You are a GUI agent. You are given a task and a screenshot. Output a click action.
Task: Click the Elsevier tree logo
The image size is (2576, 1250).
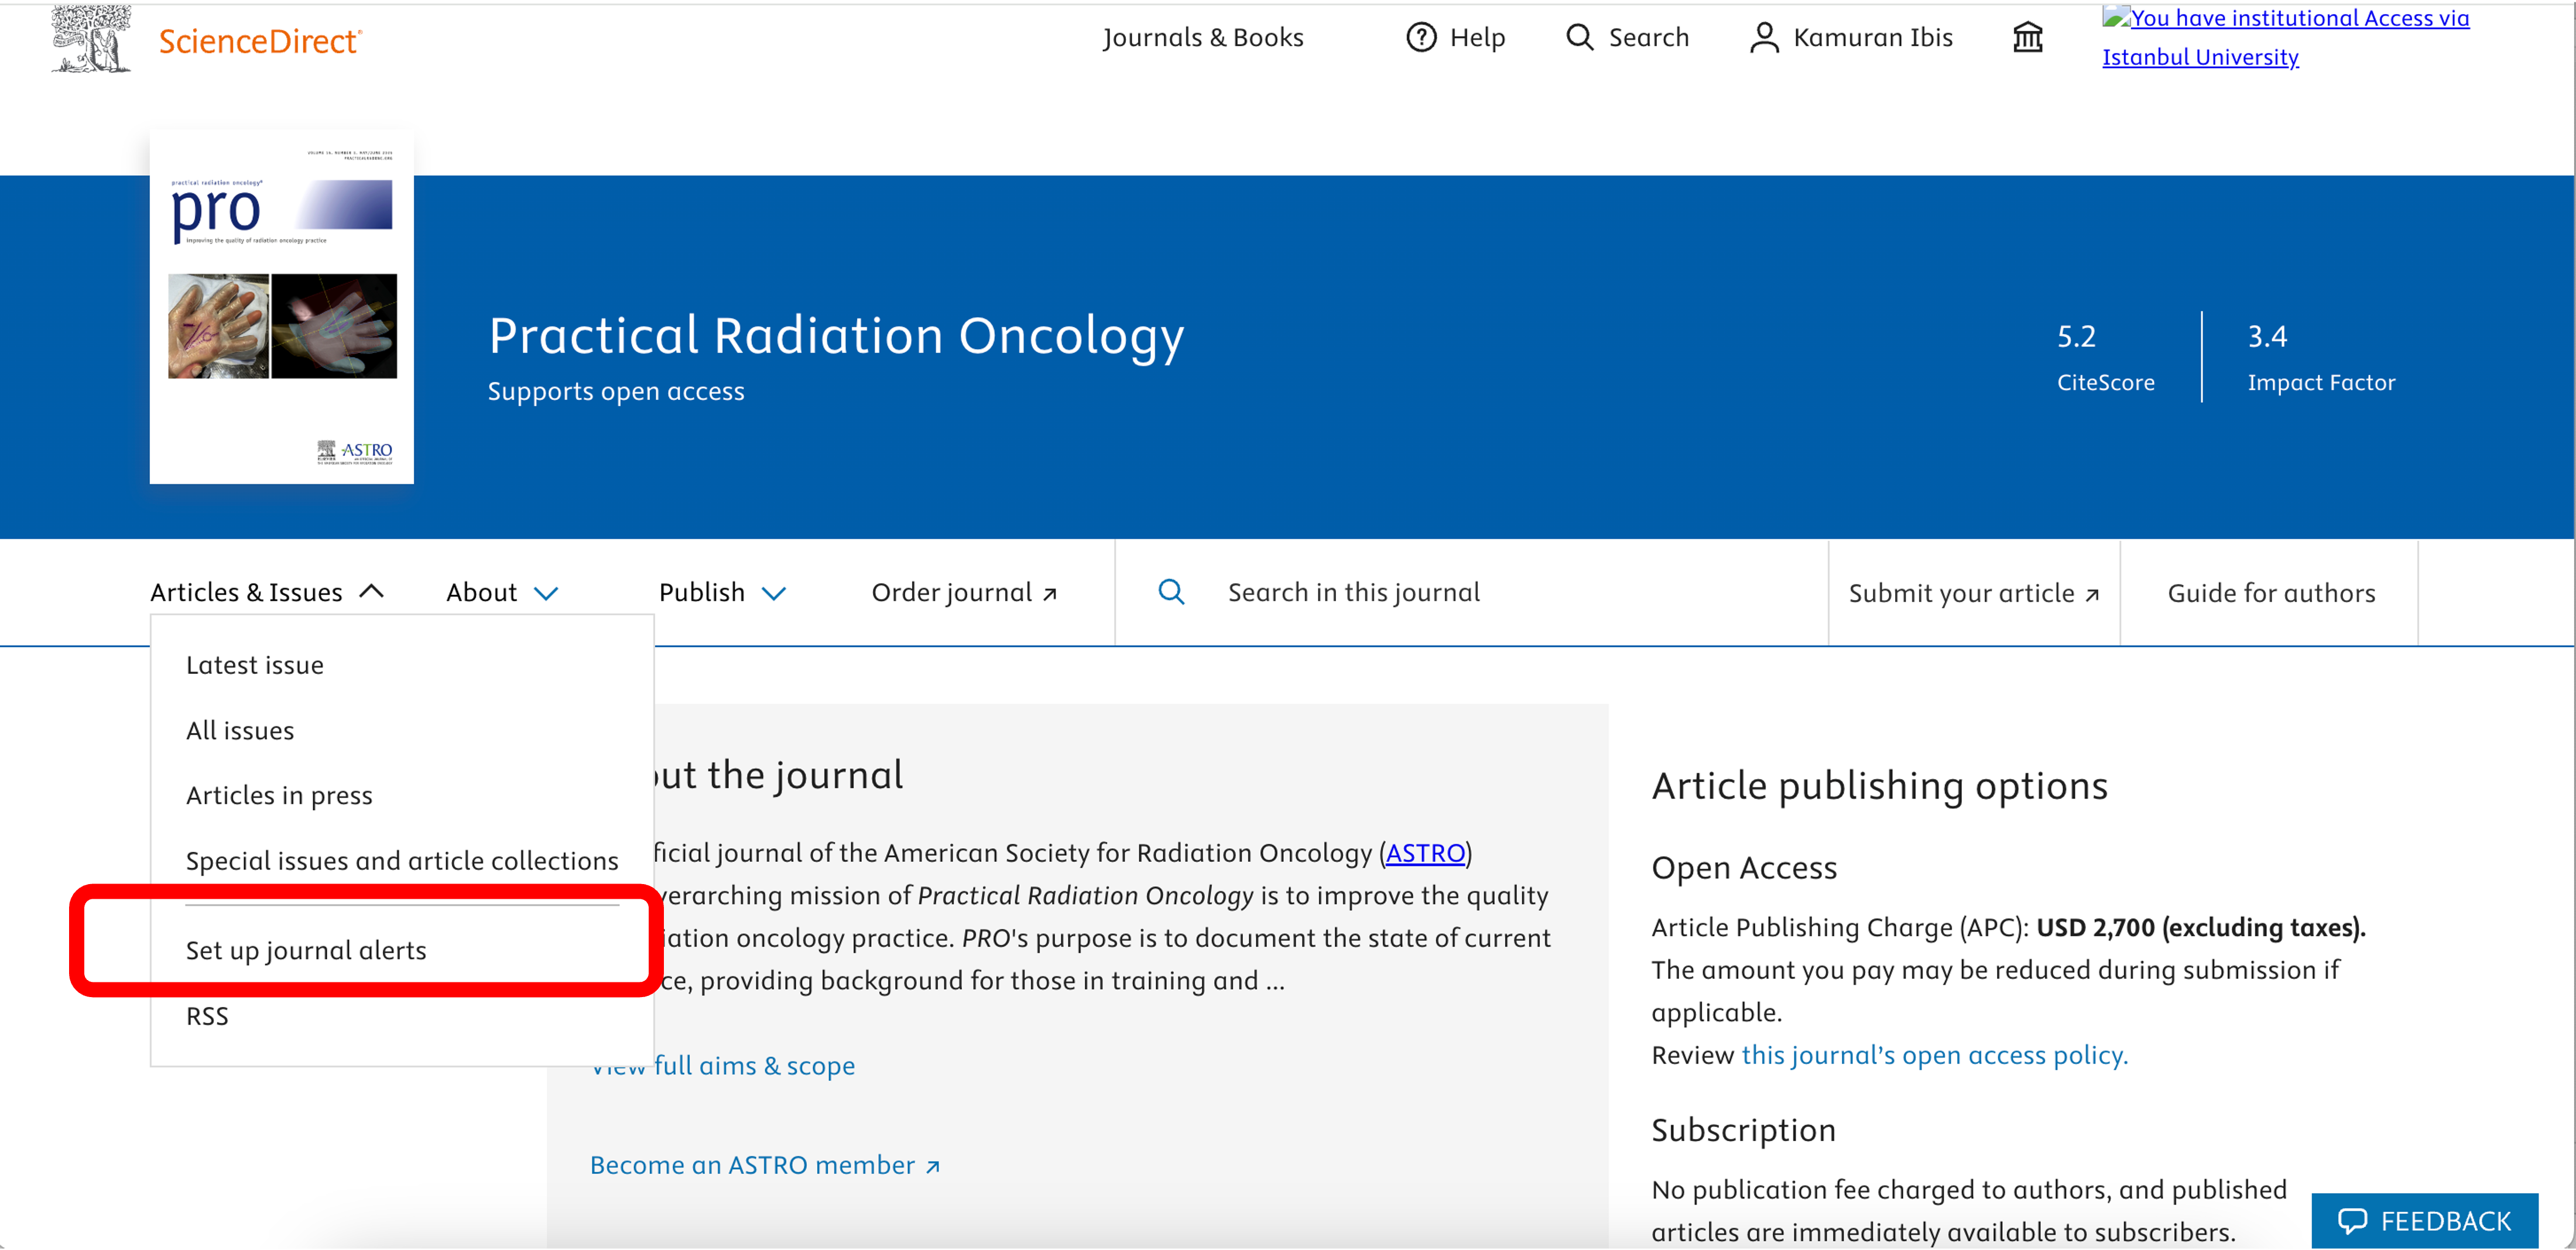90,38
